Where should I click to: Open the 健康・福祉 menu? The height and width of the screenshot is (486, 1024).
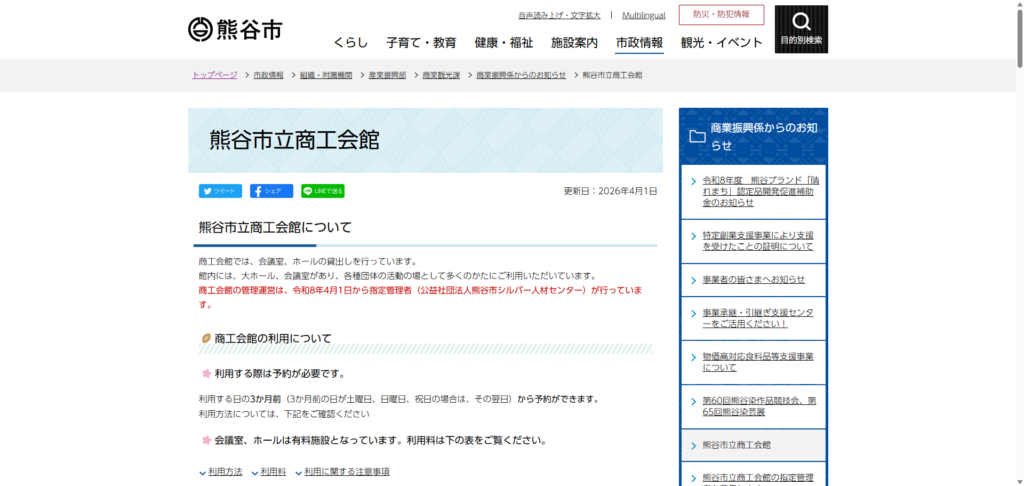tap(504, 43)
